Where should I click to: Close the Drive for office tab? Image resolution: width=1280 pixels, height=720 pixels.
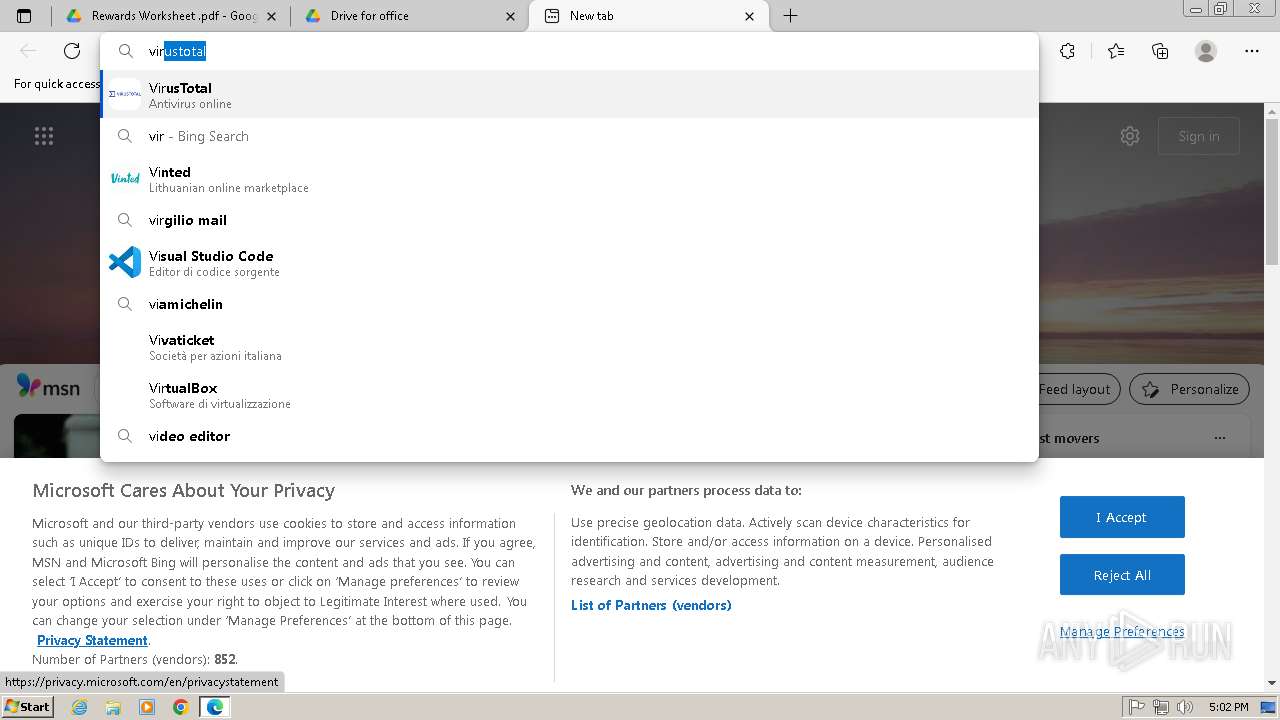pyautogui.click(x=511, y=16)
